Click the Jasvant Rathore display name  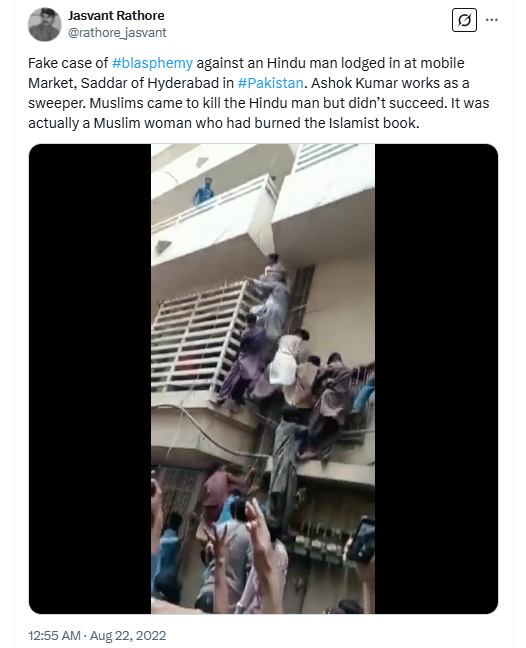(x=116, y=16)
